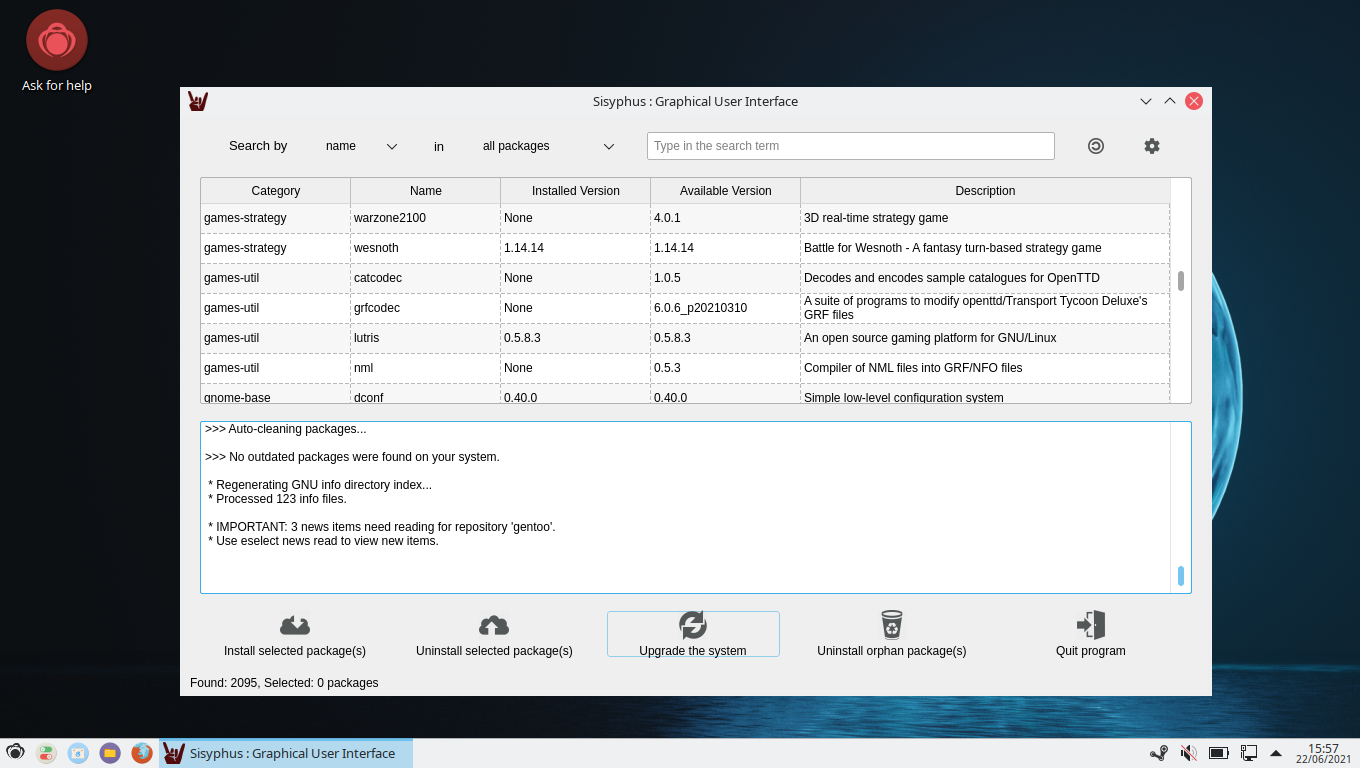Click Quit program button
The height and width of the screenshot is (768, 1360).
1091,634
